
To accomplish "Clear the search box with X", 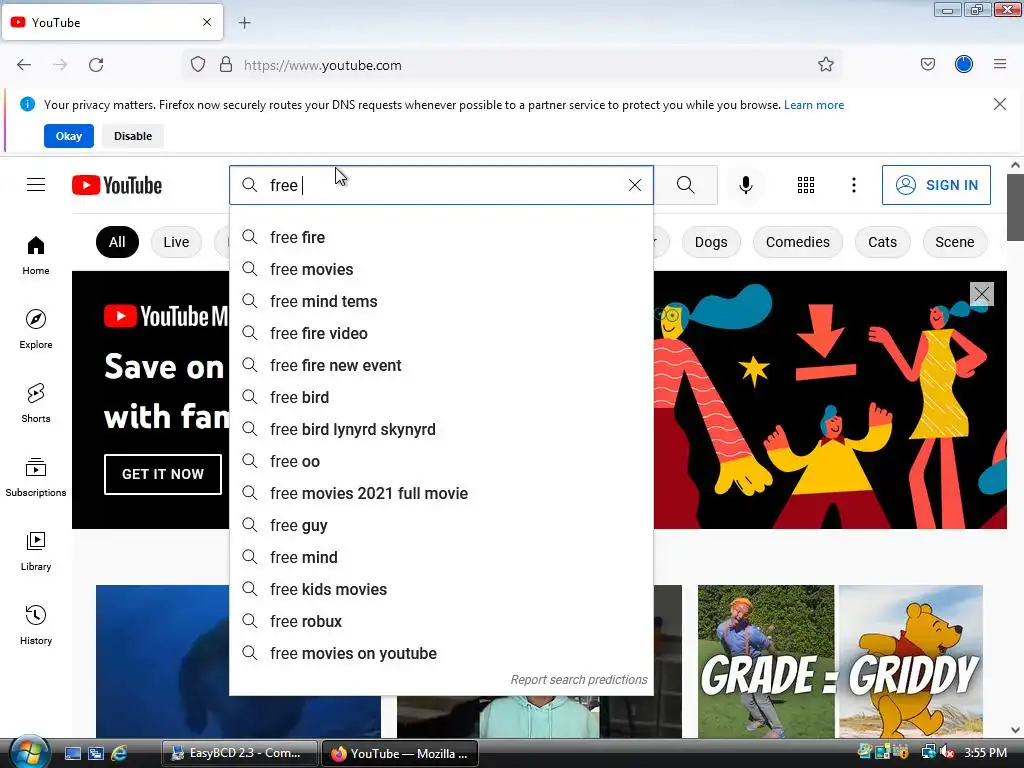I will pos(635,185).
